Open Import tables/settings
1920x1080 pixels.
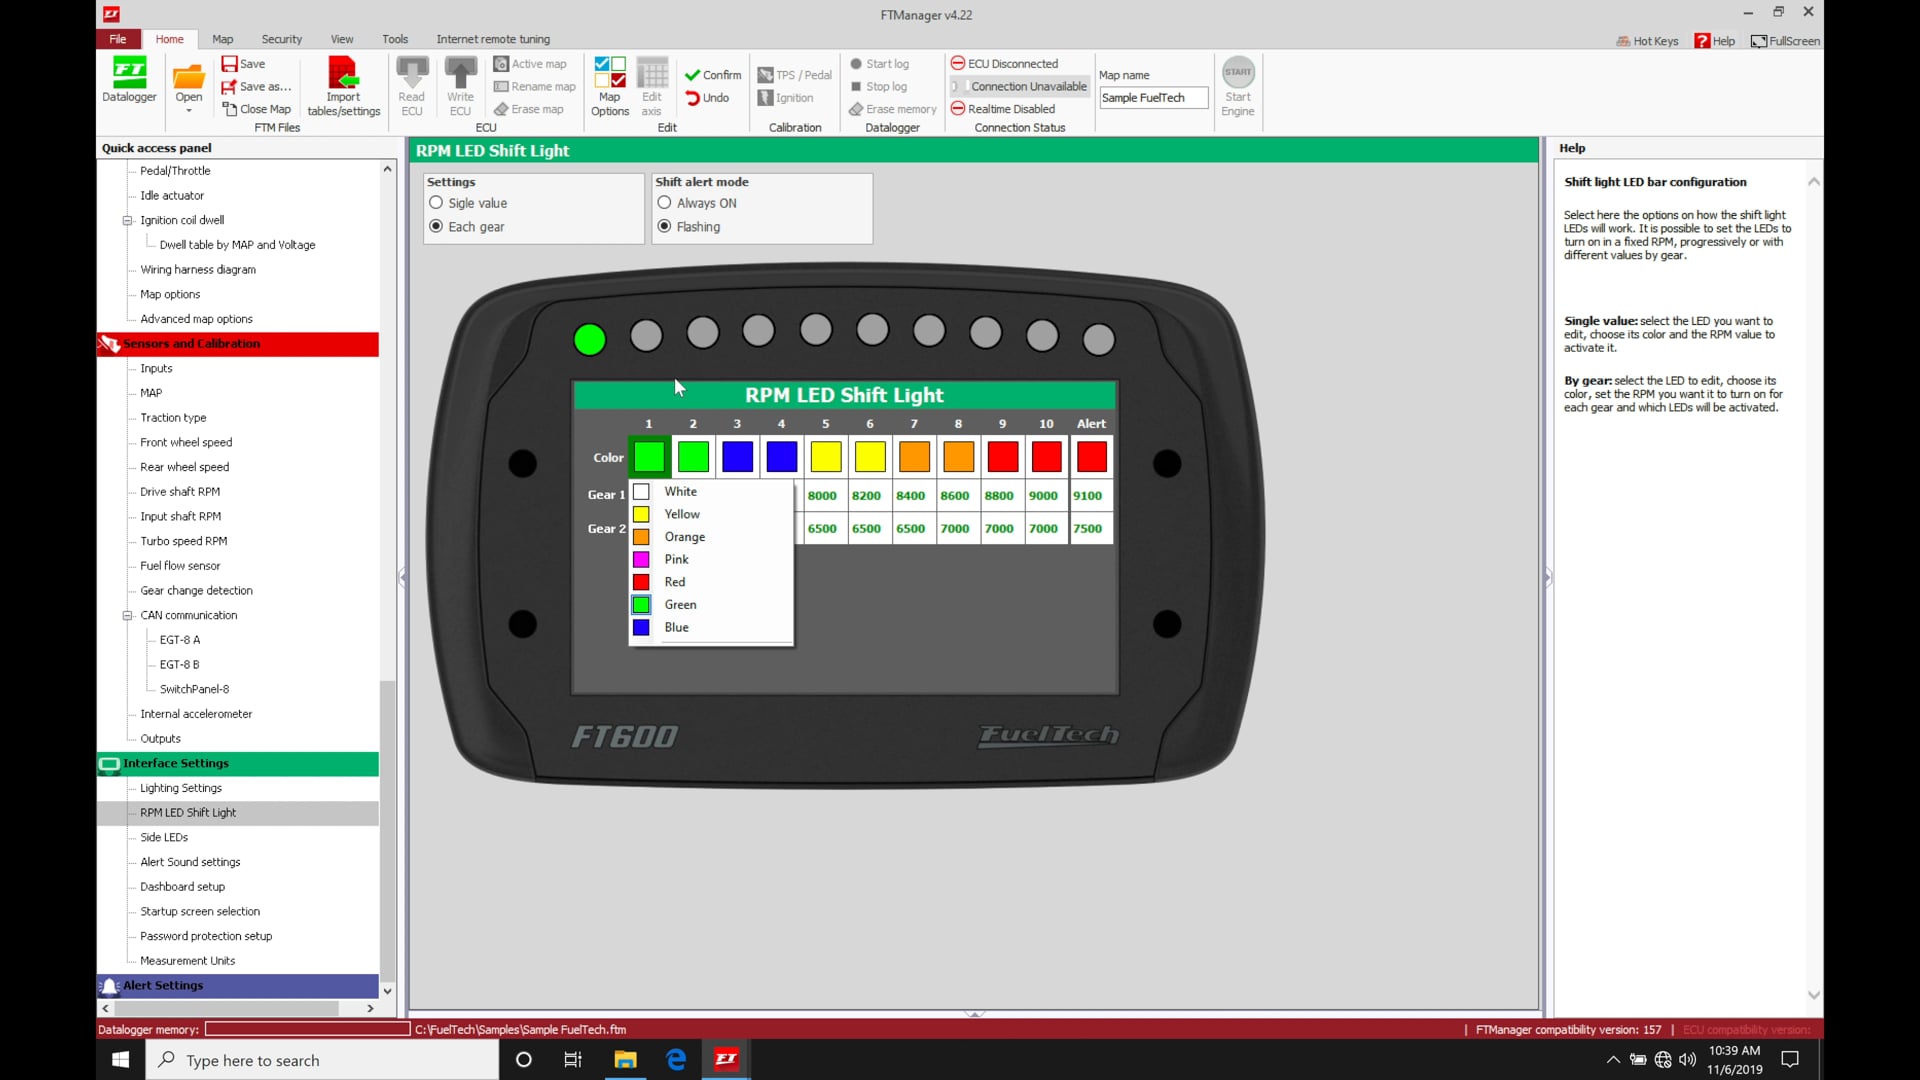point(343,85)
